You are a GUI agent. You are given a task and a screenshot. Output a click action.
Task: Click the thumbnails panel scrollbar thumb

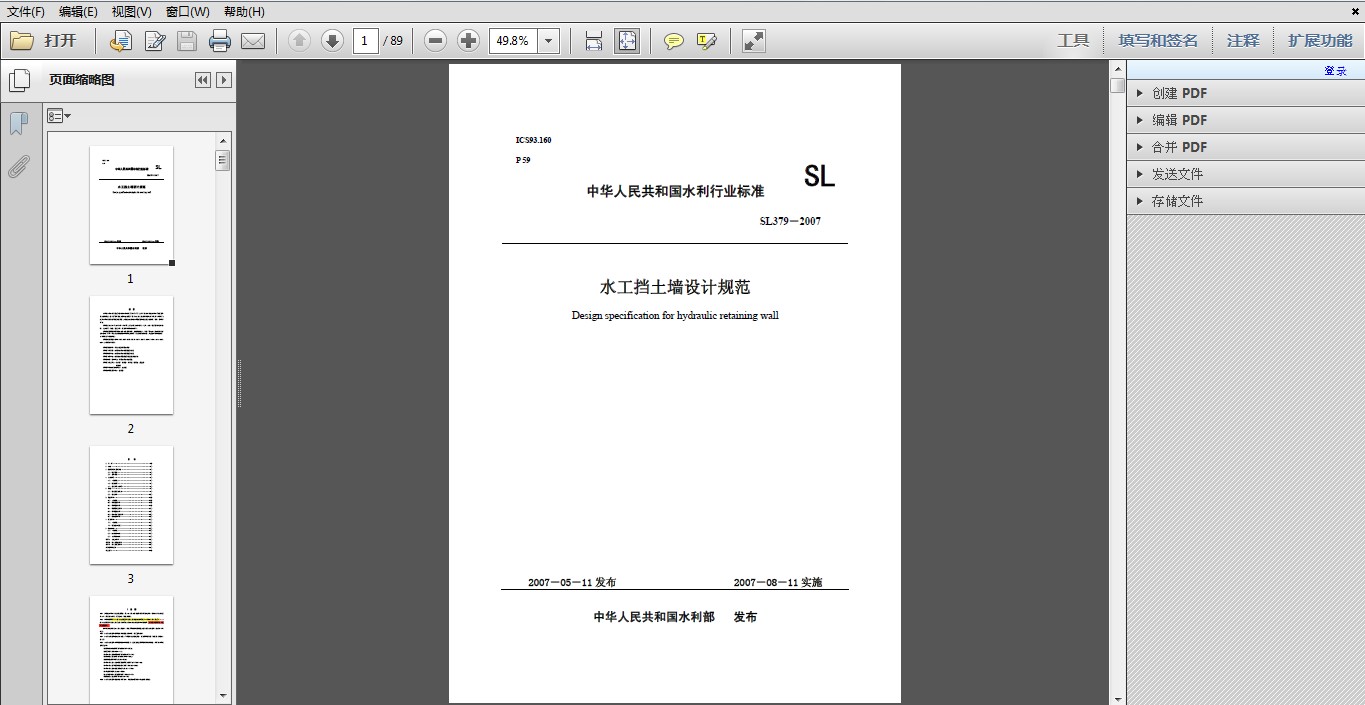click(223, 160)
